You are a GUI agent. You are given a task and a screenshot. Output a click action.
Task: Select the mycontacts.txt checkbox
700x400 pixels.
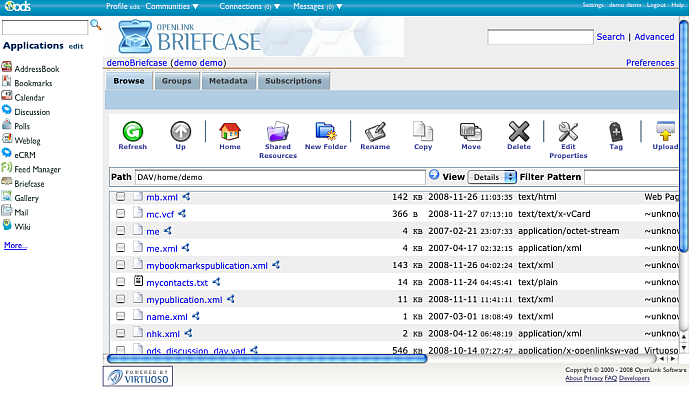click(121, 283)
